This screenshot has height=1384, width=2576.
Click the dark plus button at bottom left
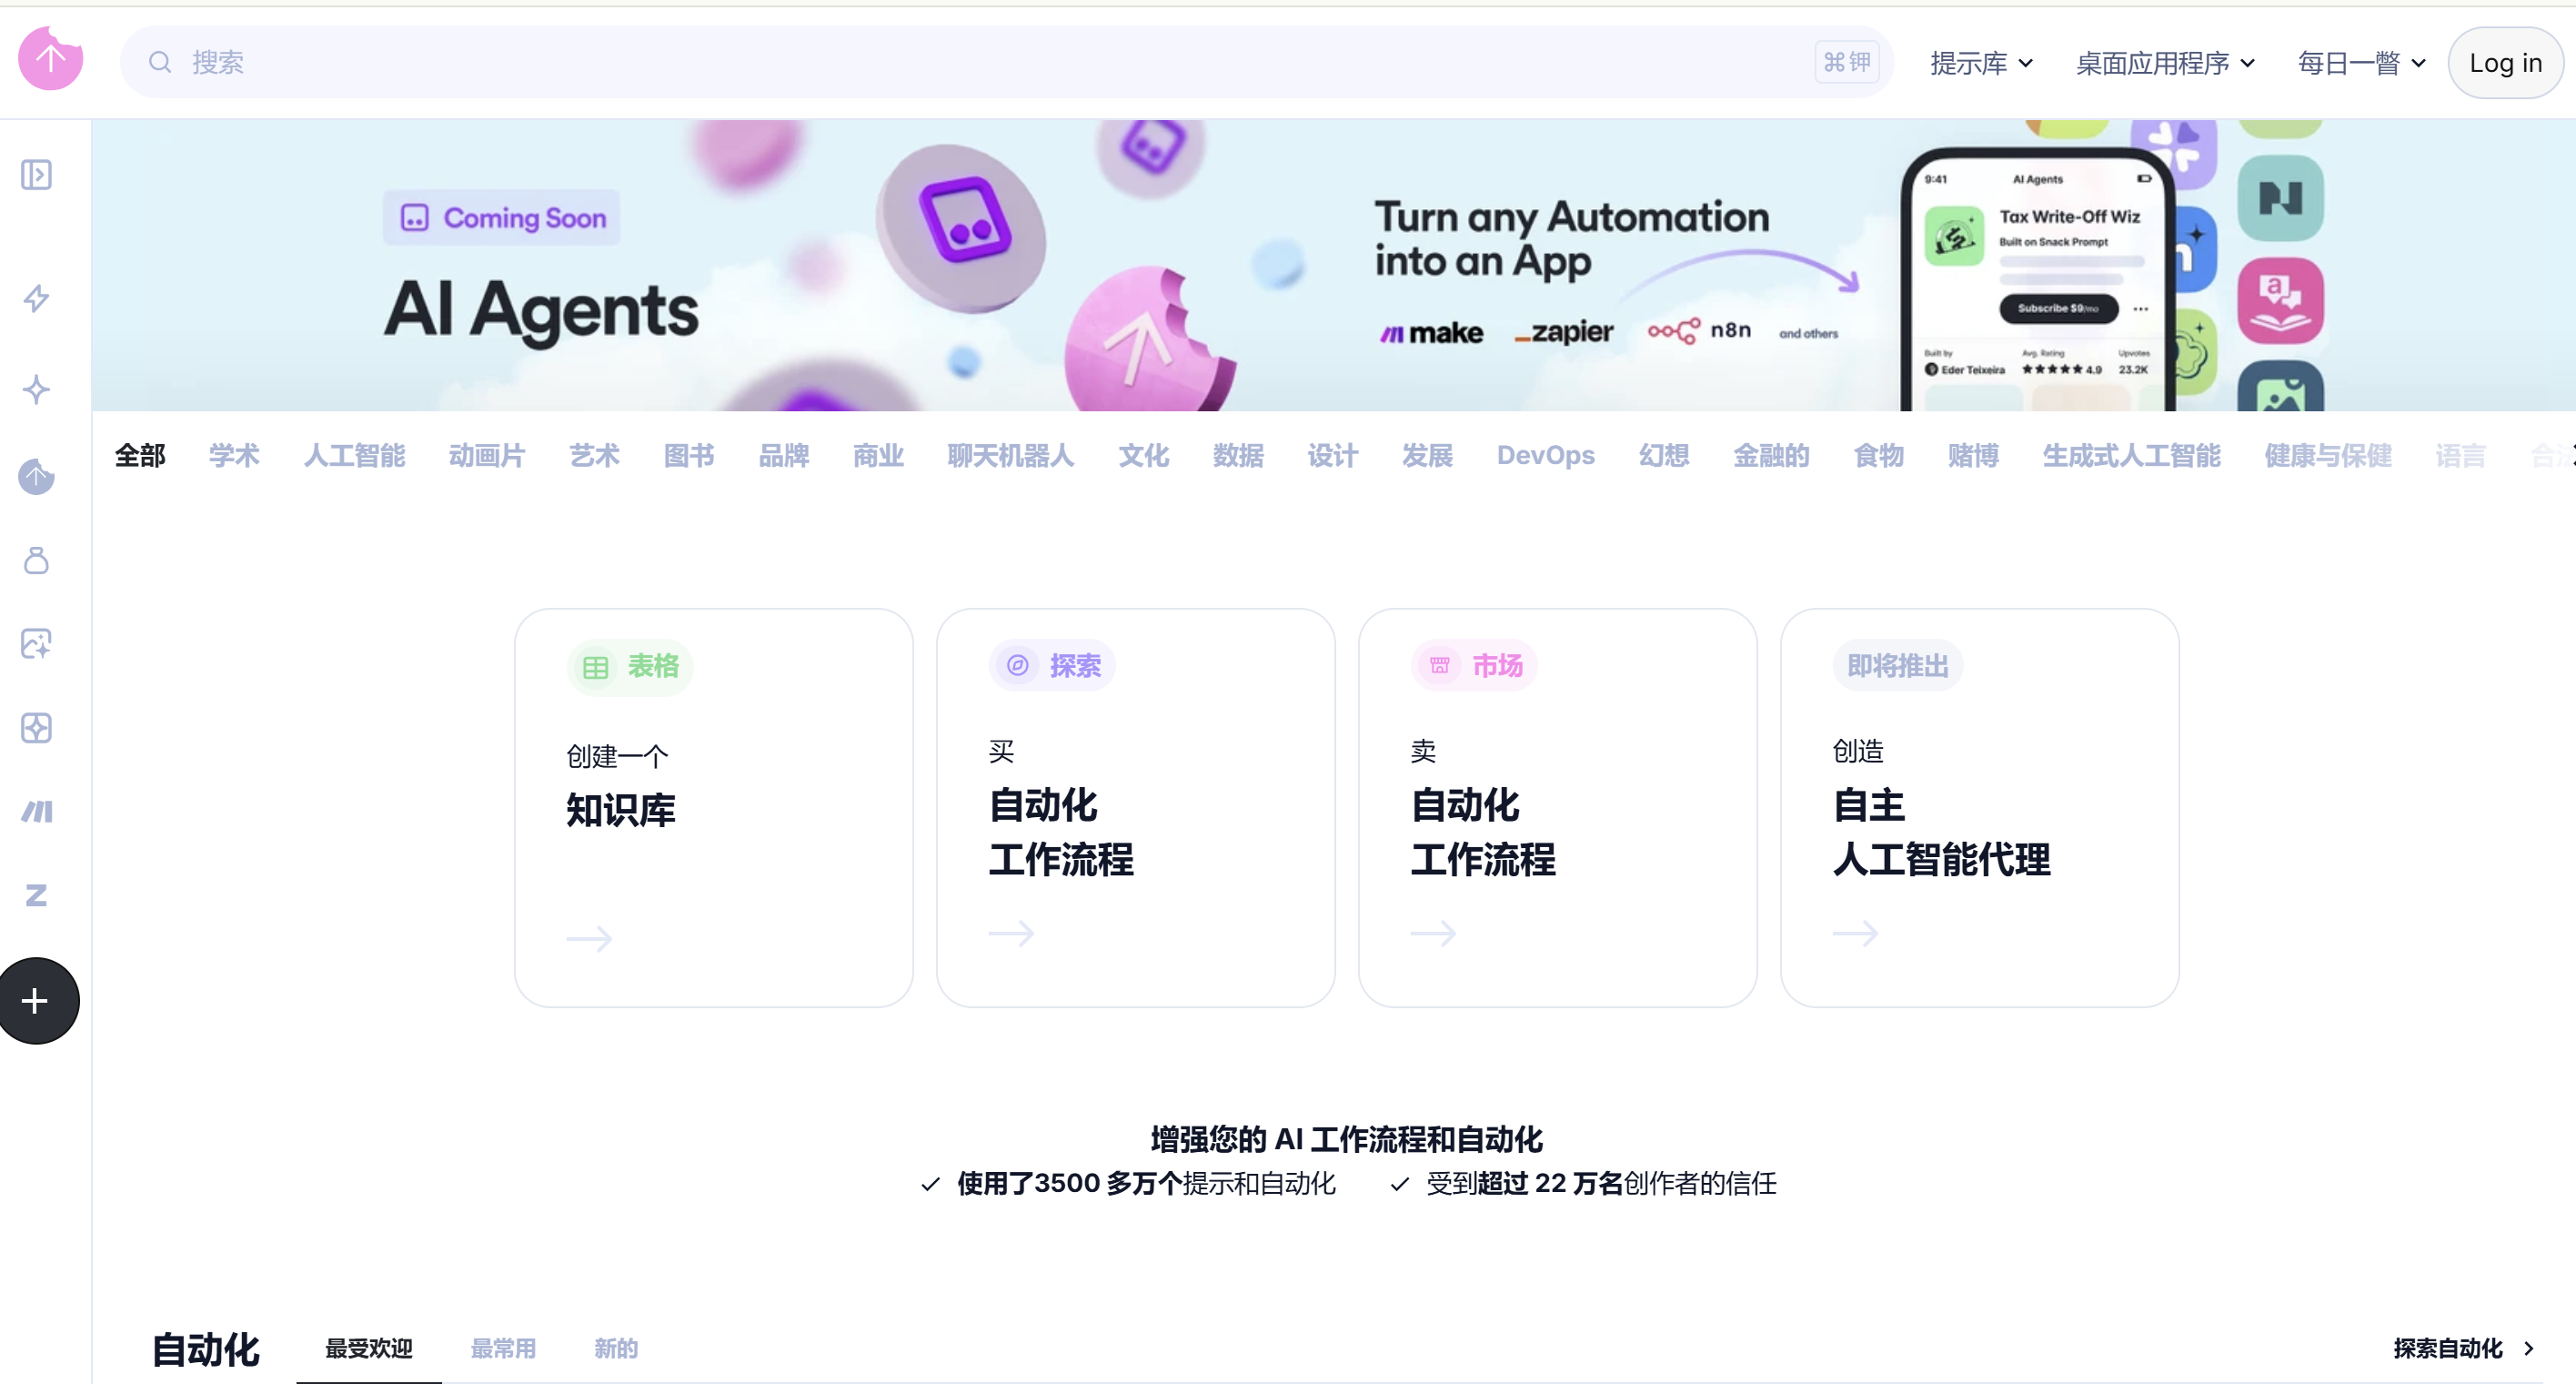36,1000
